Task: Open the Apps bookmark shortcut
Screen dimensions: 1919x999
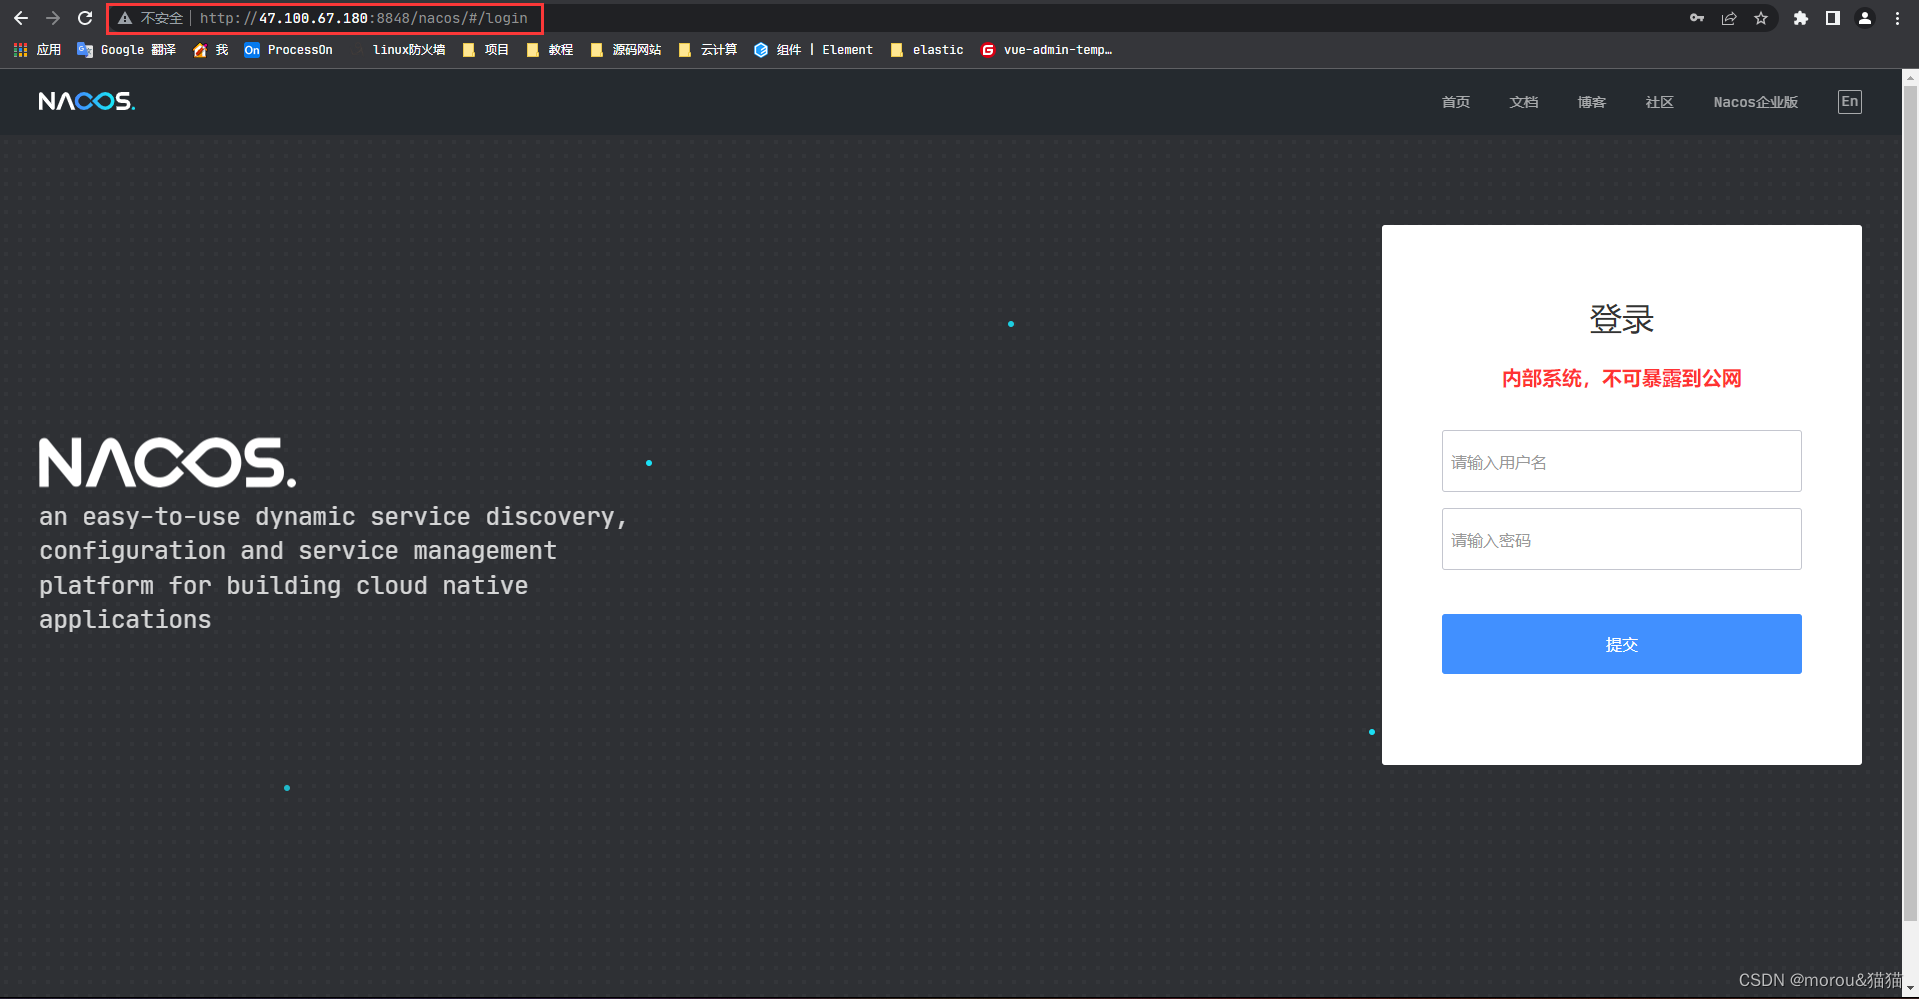Action: tap(37, 50)
